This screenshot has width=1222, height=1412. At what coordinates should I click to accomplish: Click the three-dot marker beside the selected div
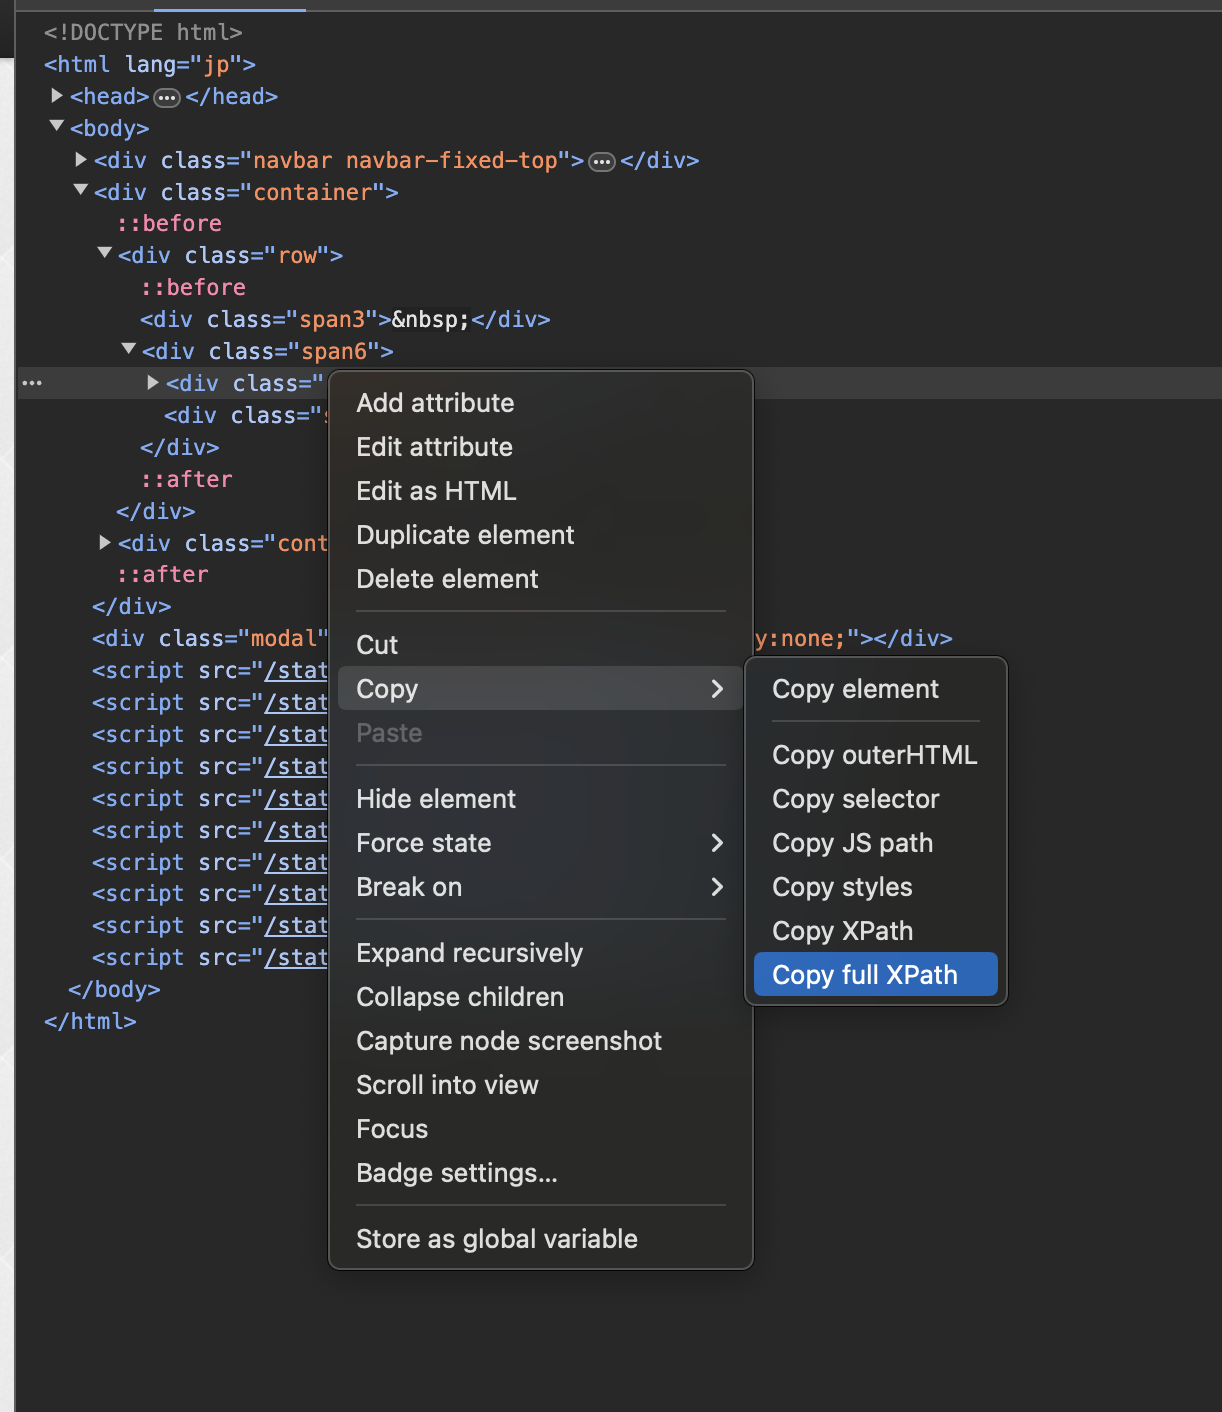click(32, 383)
